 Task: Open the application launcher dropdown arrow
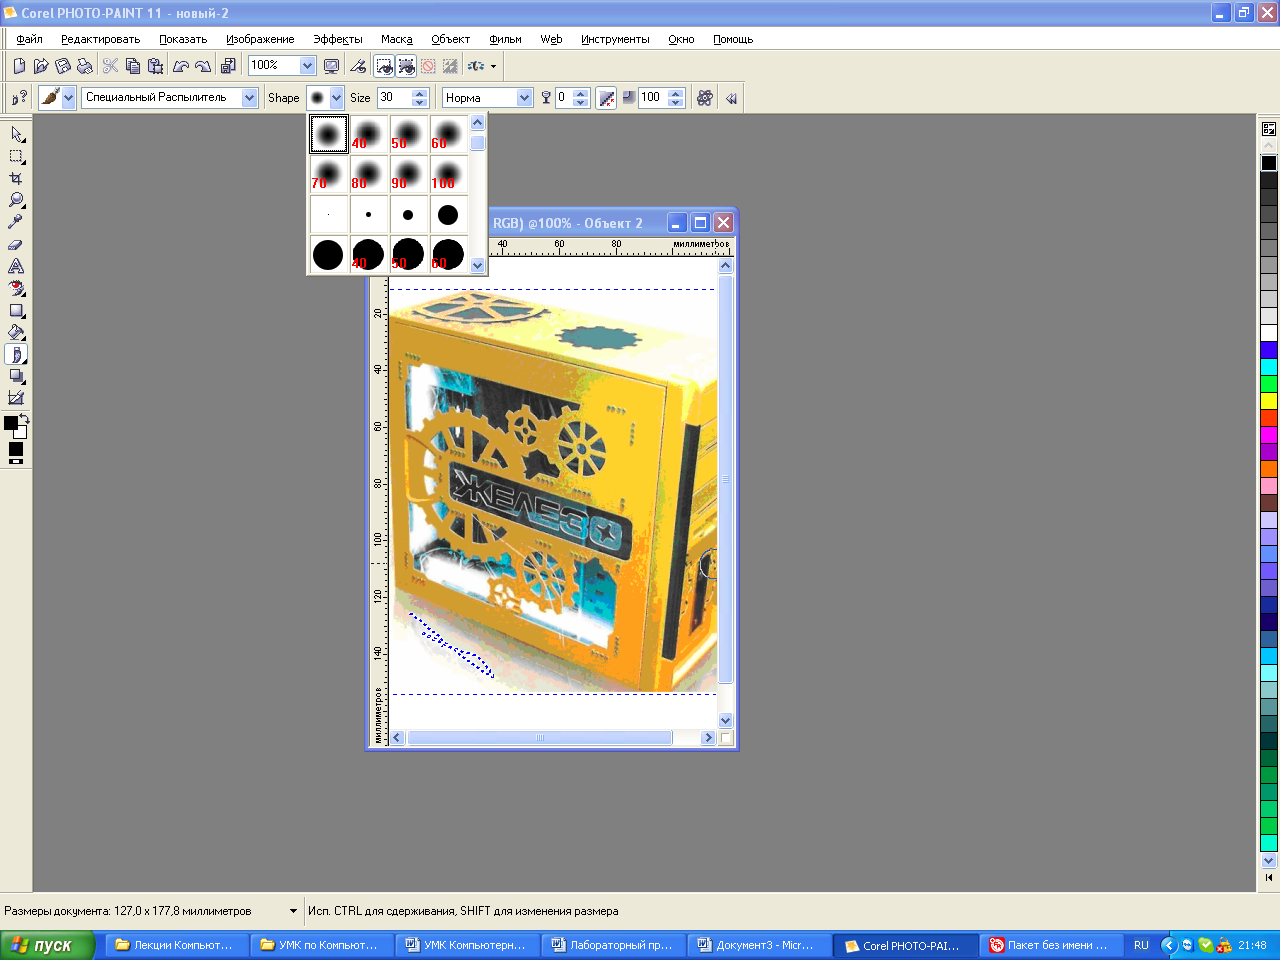[x=493, y=66]
